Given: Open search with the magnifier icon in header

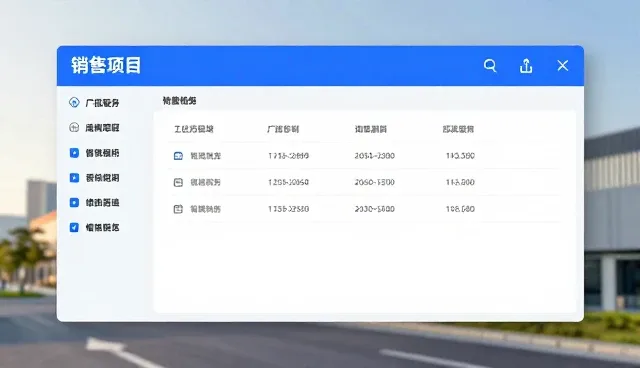Looking at the screenshot, I should [490, 66].
